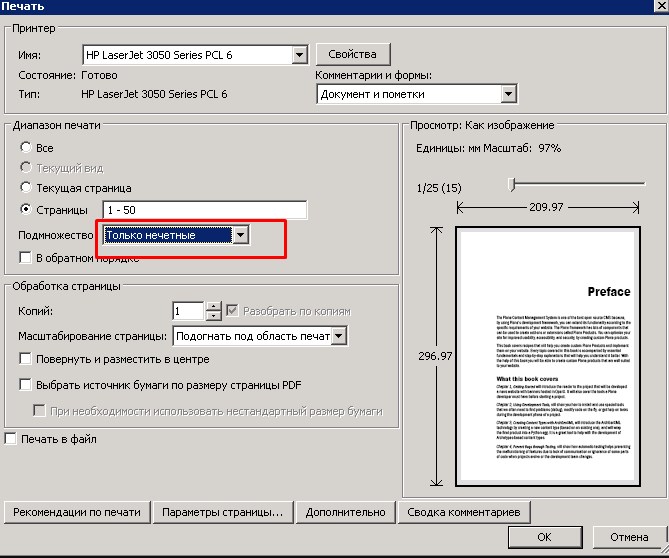Click the Копий number input field
669x558 pixels.
(187, 311)
